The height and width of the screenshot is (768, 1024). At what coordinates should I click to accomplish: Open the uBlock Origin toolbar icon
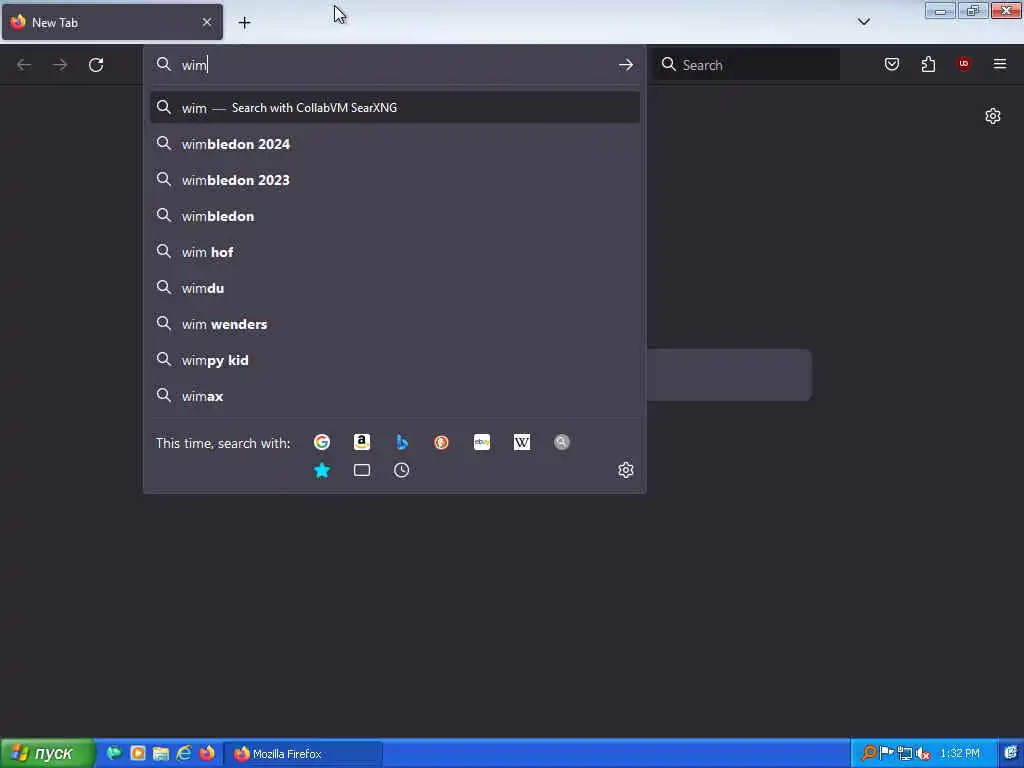point(964,64)
